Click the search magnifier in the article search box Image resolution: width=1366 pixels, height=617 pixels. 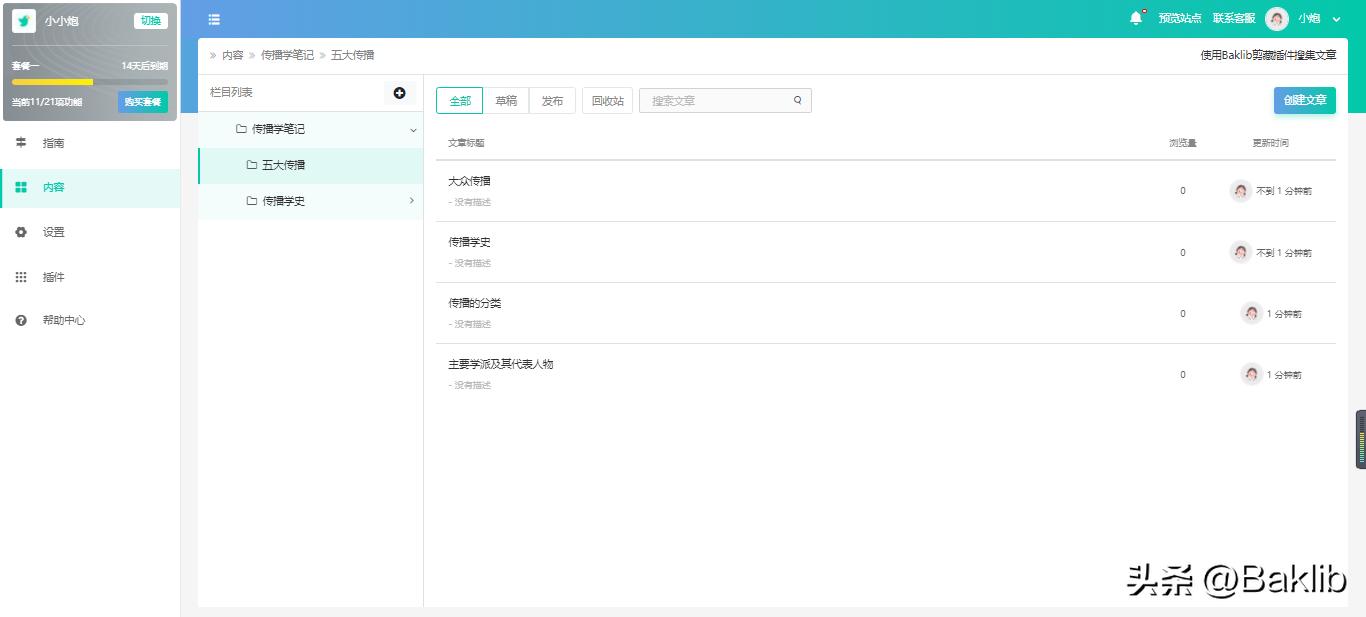click(x=797, y=100)
